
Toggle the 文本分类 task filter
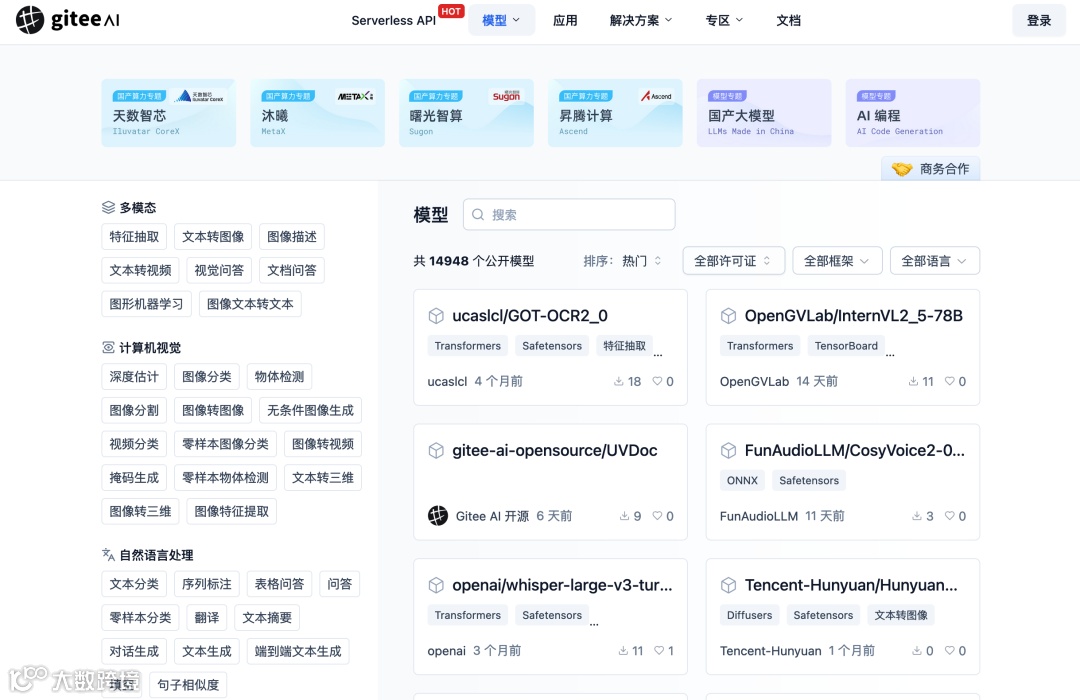coord(134,584)
